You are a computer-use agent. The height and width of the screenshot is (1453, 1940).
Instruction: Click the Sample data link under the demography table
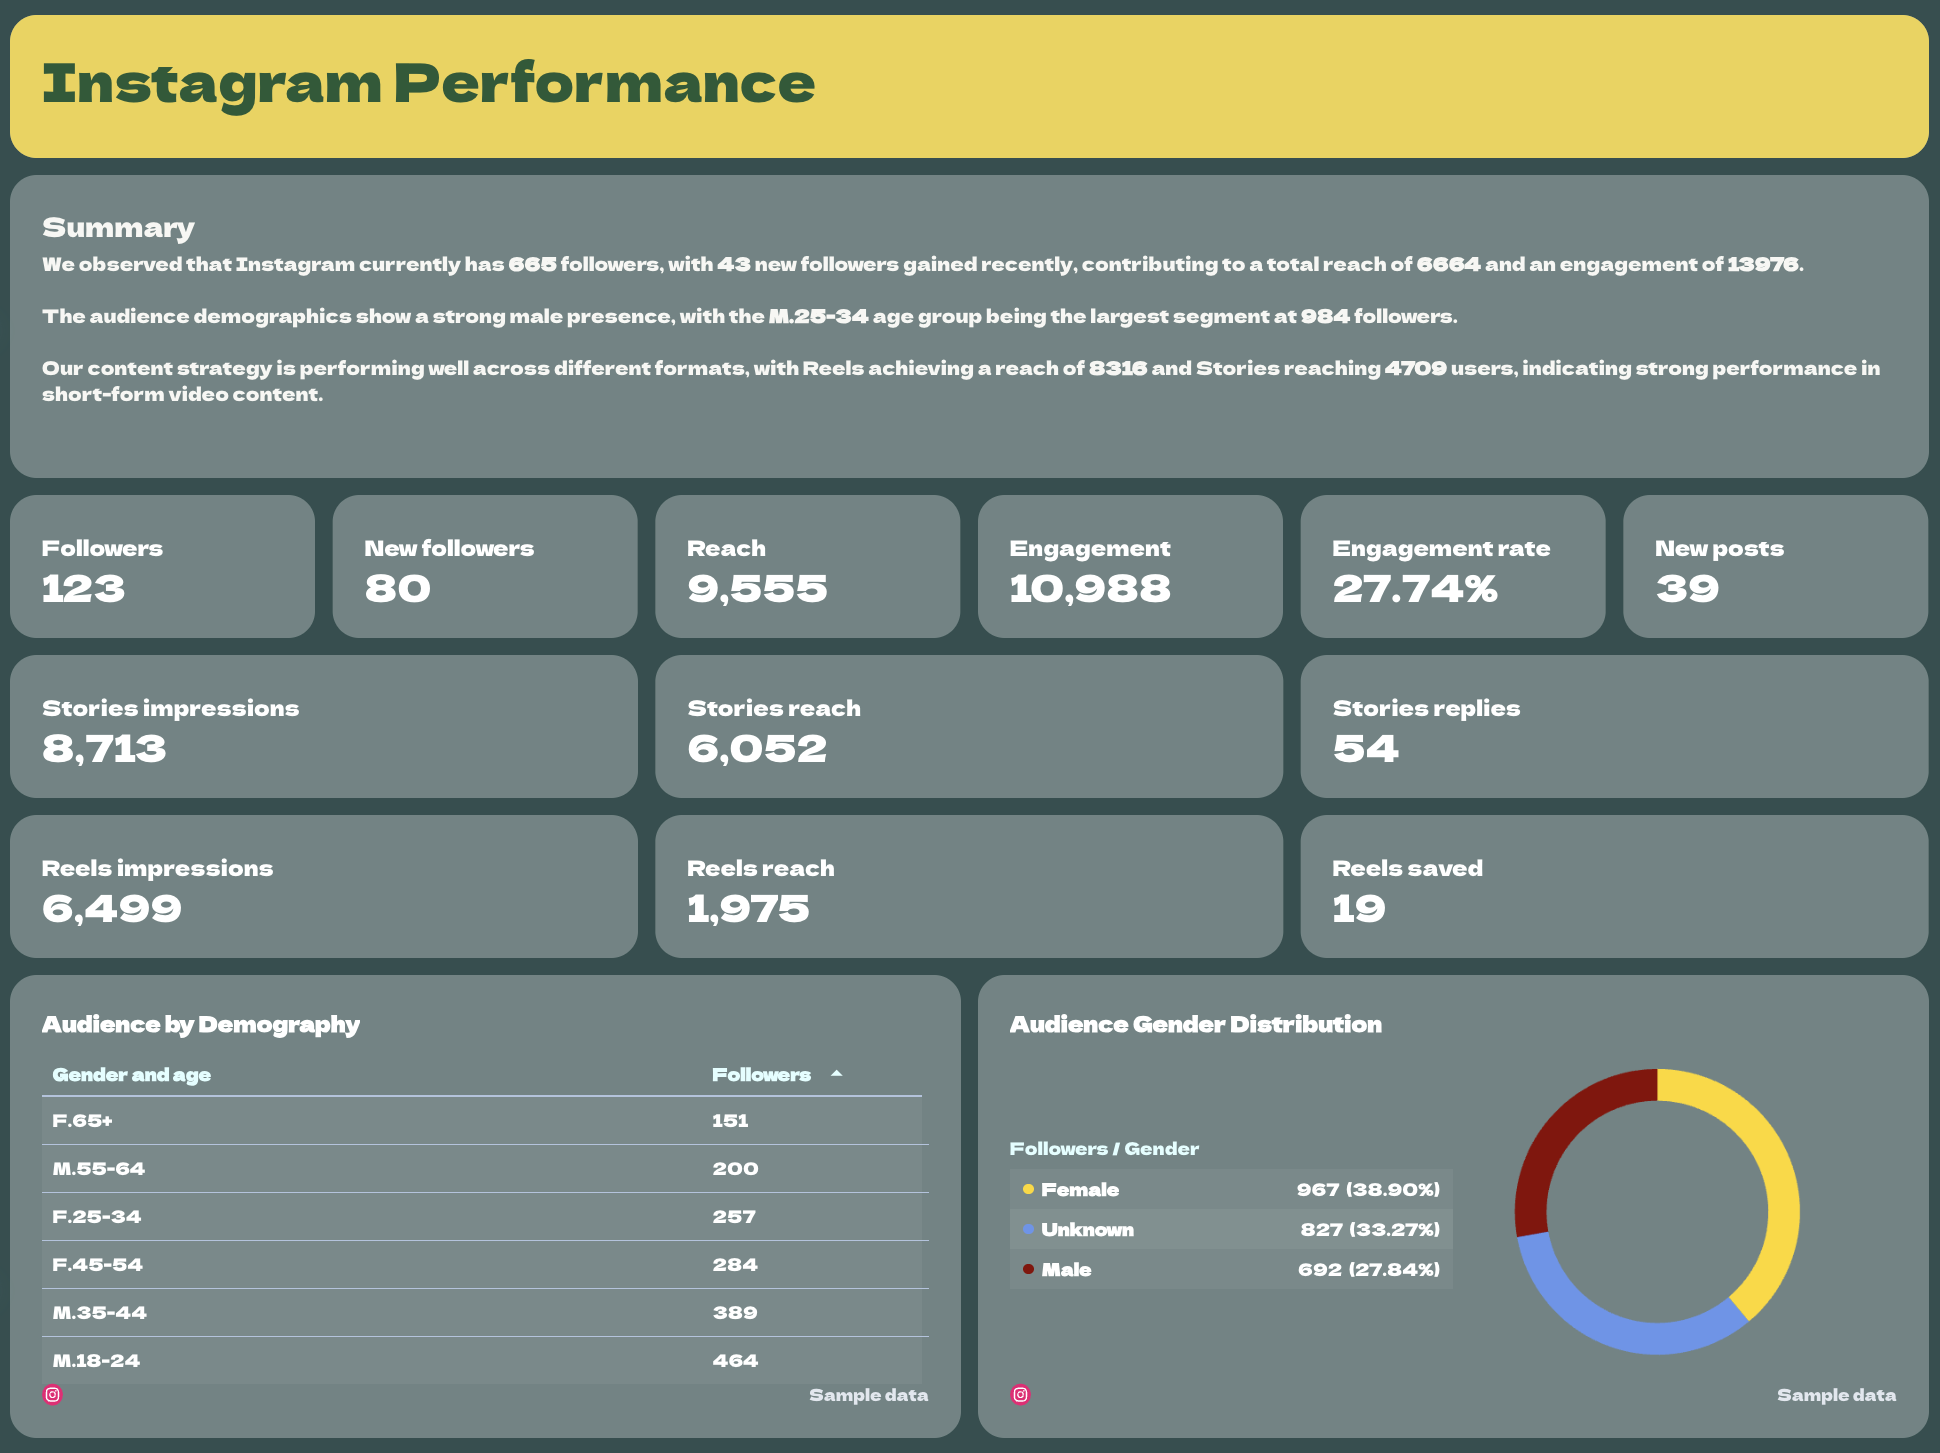pyautogui.click(x=867, y=1394)
